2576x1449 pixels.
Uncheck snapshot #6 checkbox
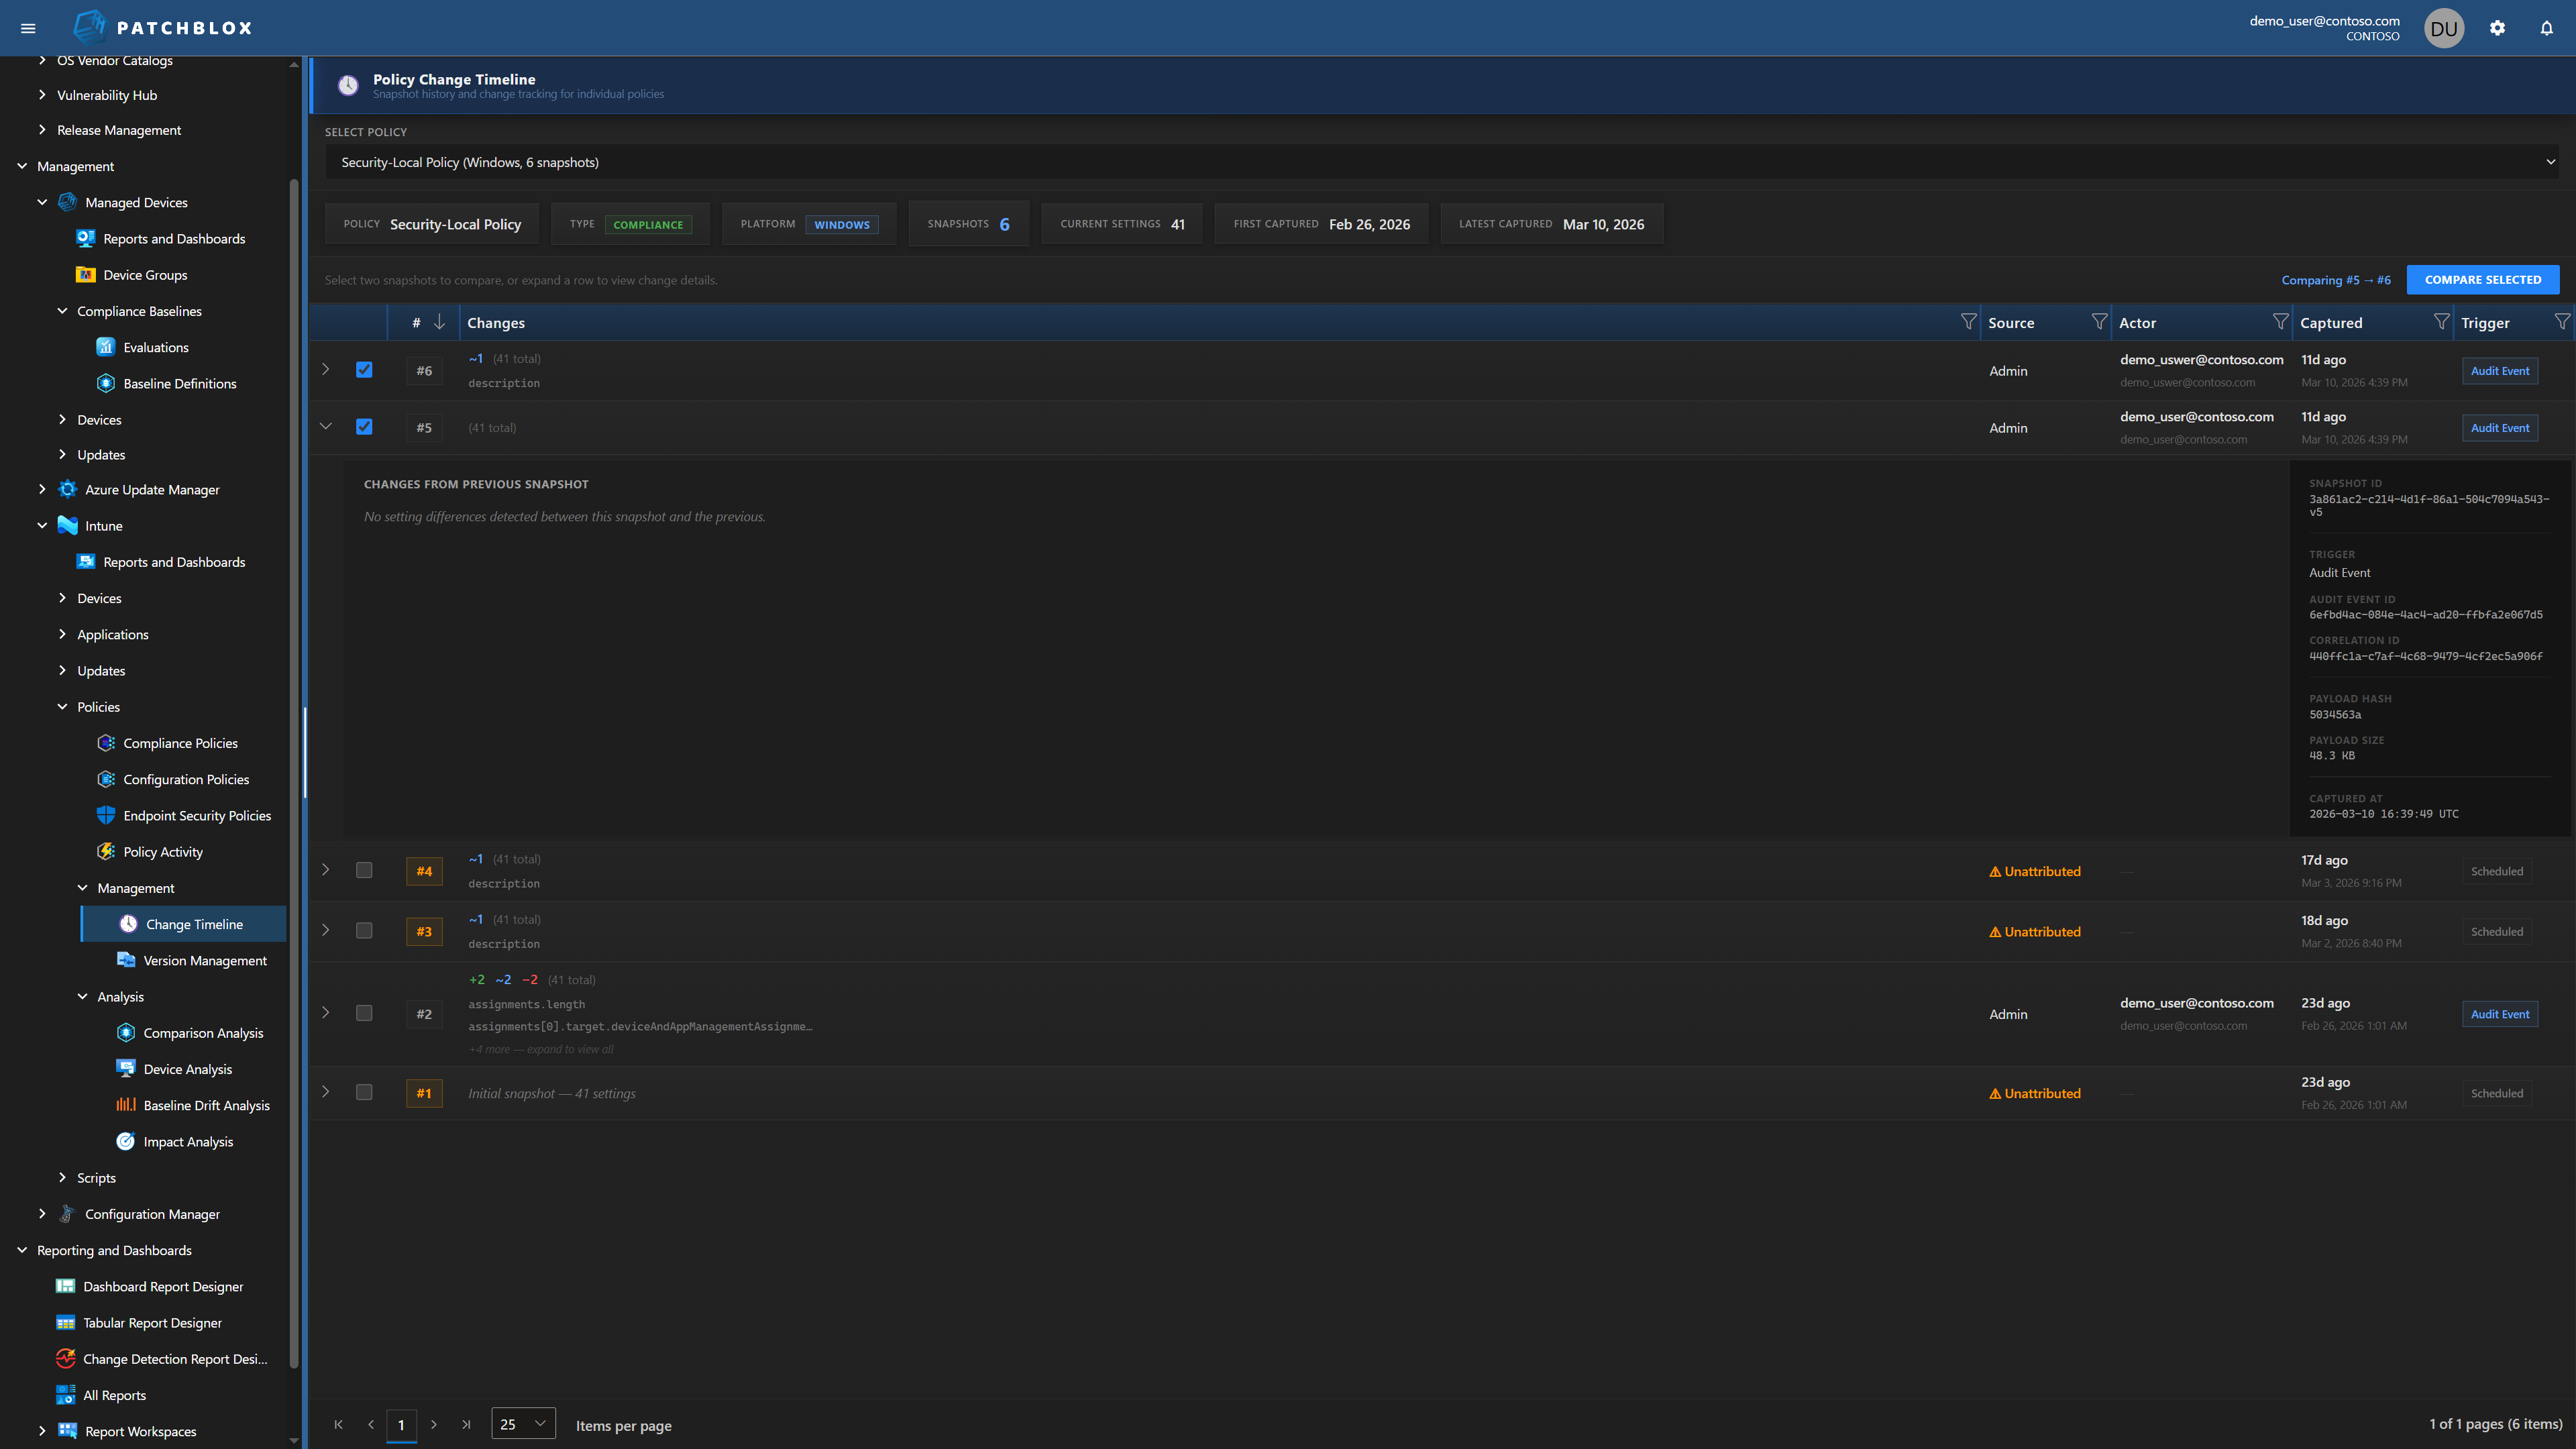[x=364, y=370]
